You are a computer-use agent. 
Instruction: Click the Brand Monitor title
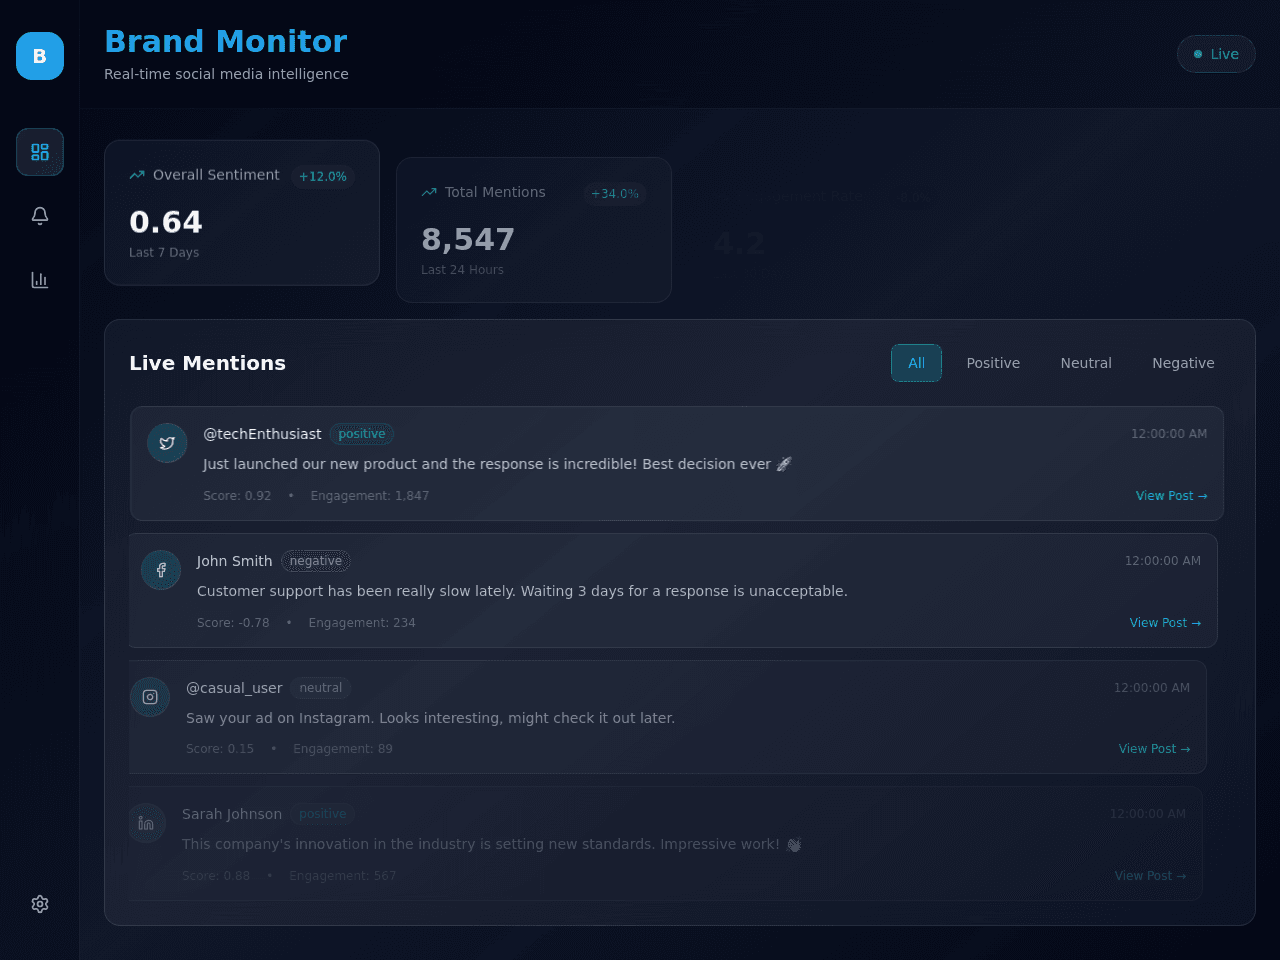tap(226, 41)
